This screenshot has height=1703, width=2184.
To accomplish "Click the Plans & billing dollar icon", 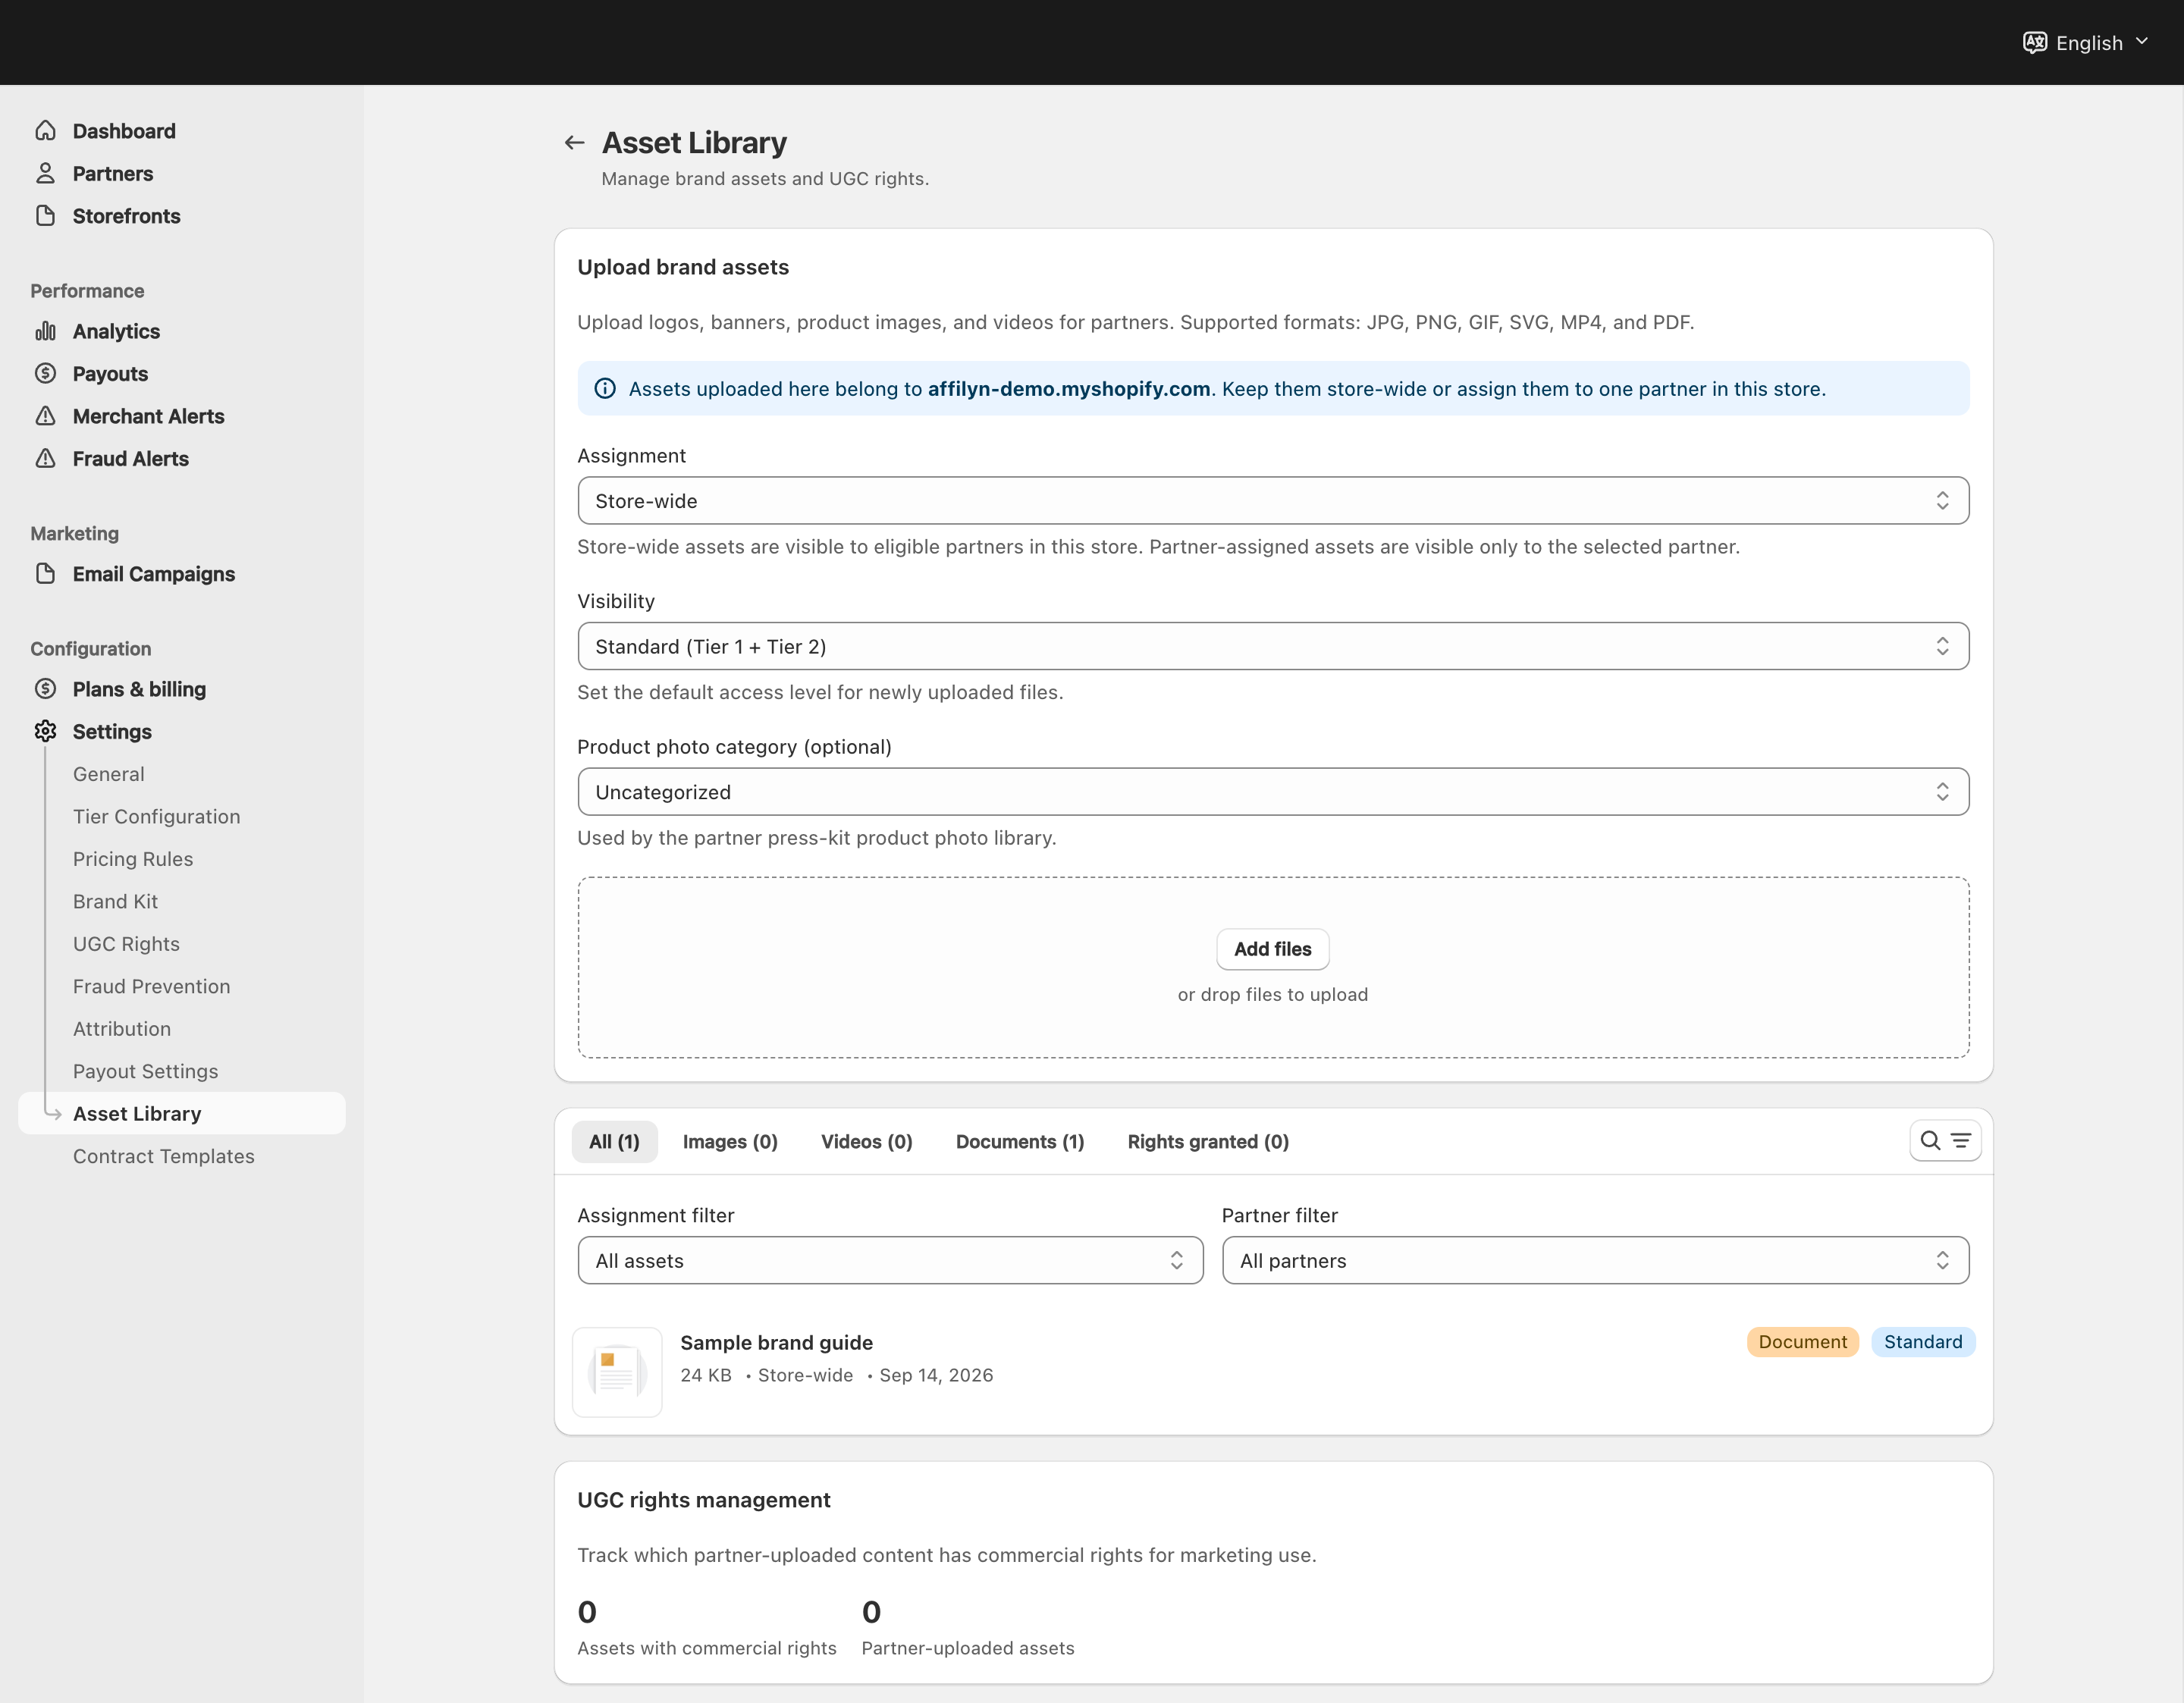I will click(x=45, y=689).
